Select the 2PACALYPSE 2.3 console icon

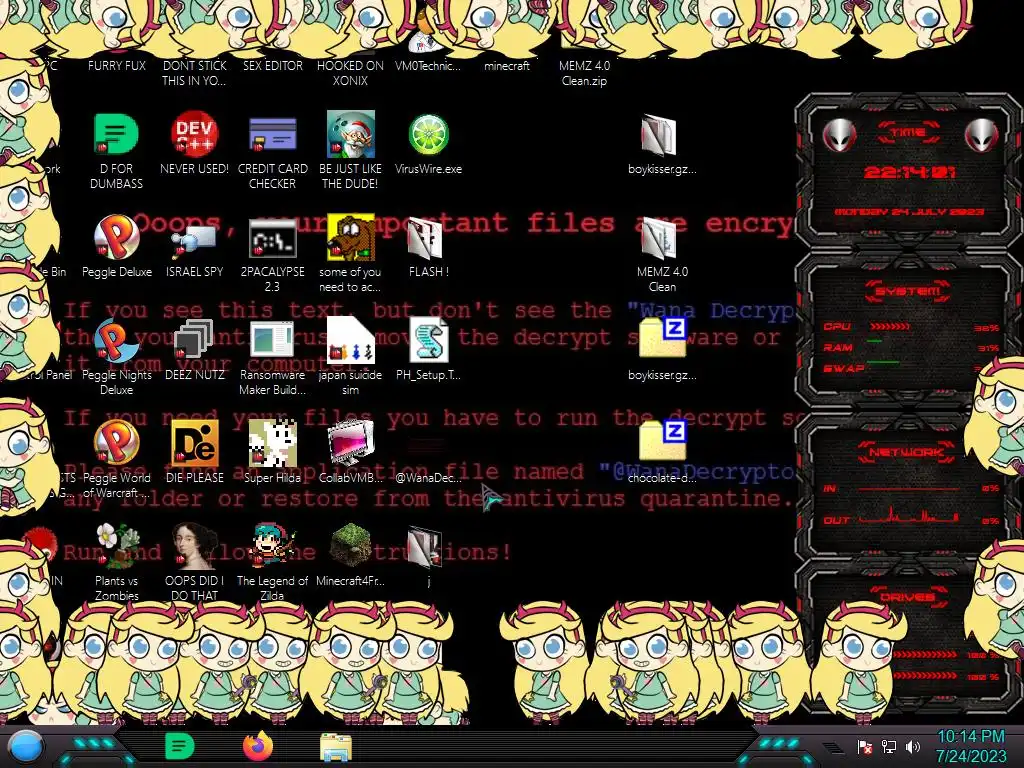[x=272, y=238]
